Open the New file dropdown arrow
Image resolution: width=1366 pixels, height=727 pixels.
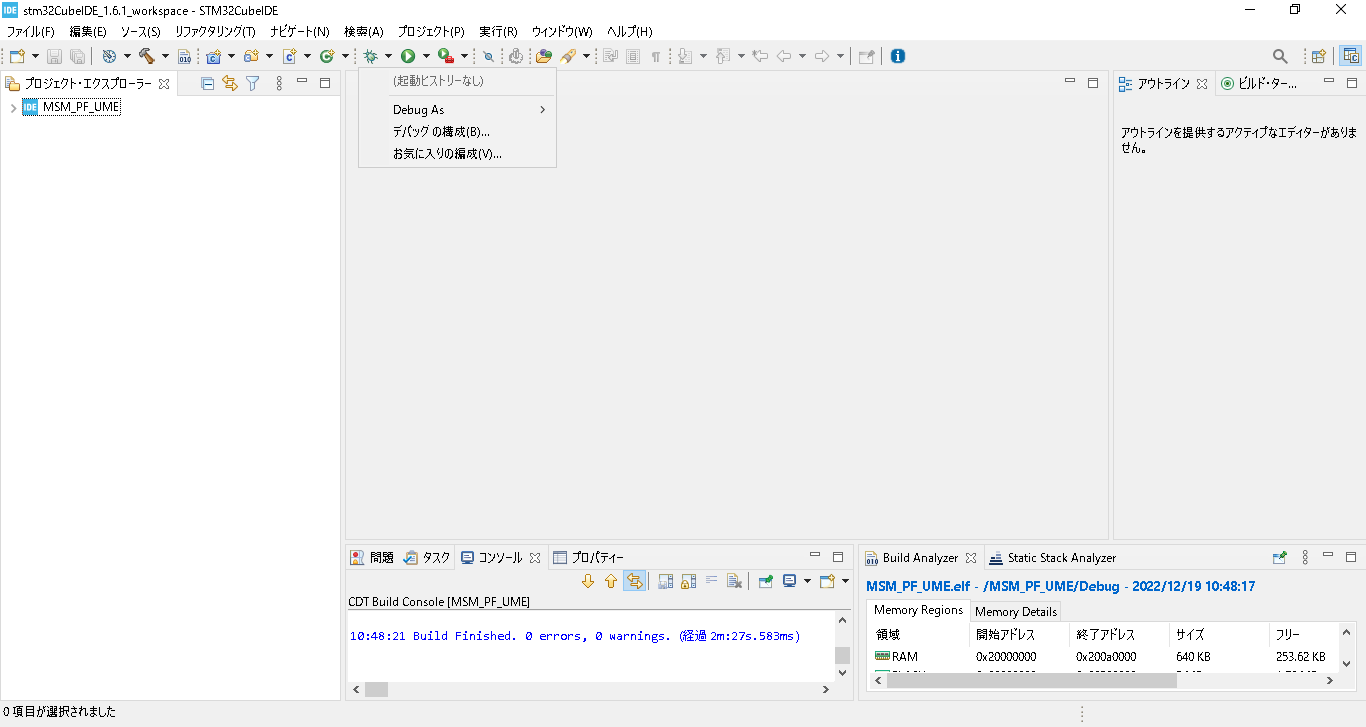35,56
